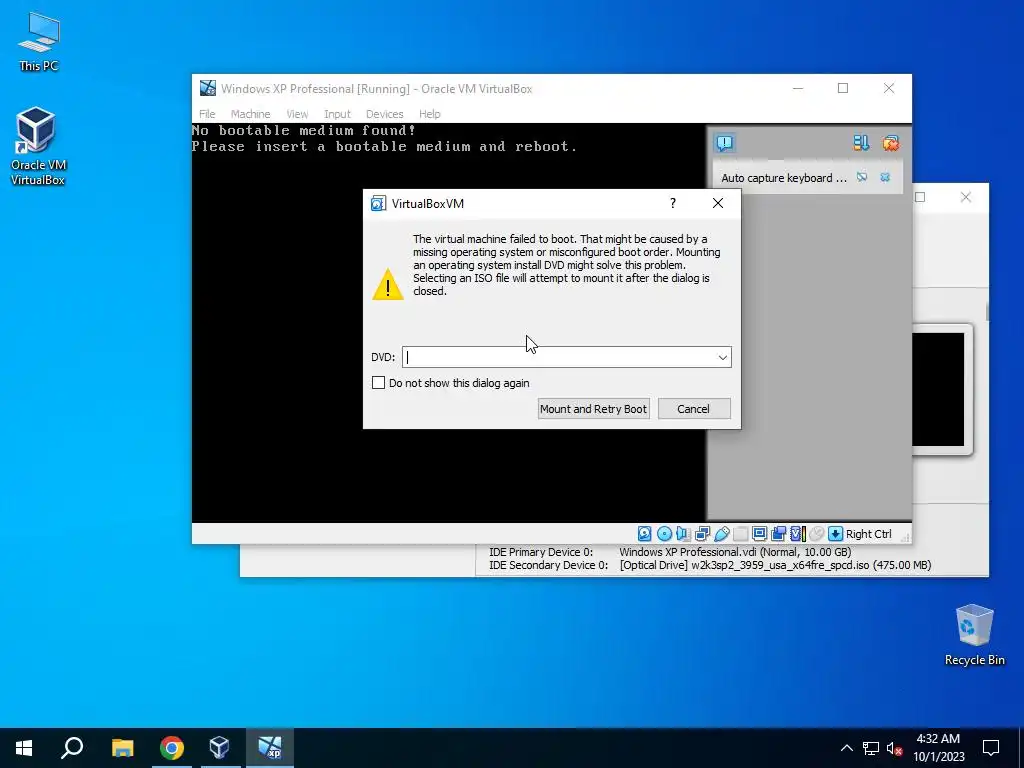Check Do not show this dialog again
This screenshot has width=1024, height=768.
(378, 383)
